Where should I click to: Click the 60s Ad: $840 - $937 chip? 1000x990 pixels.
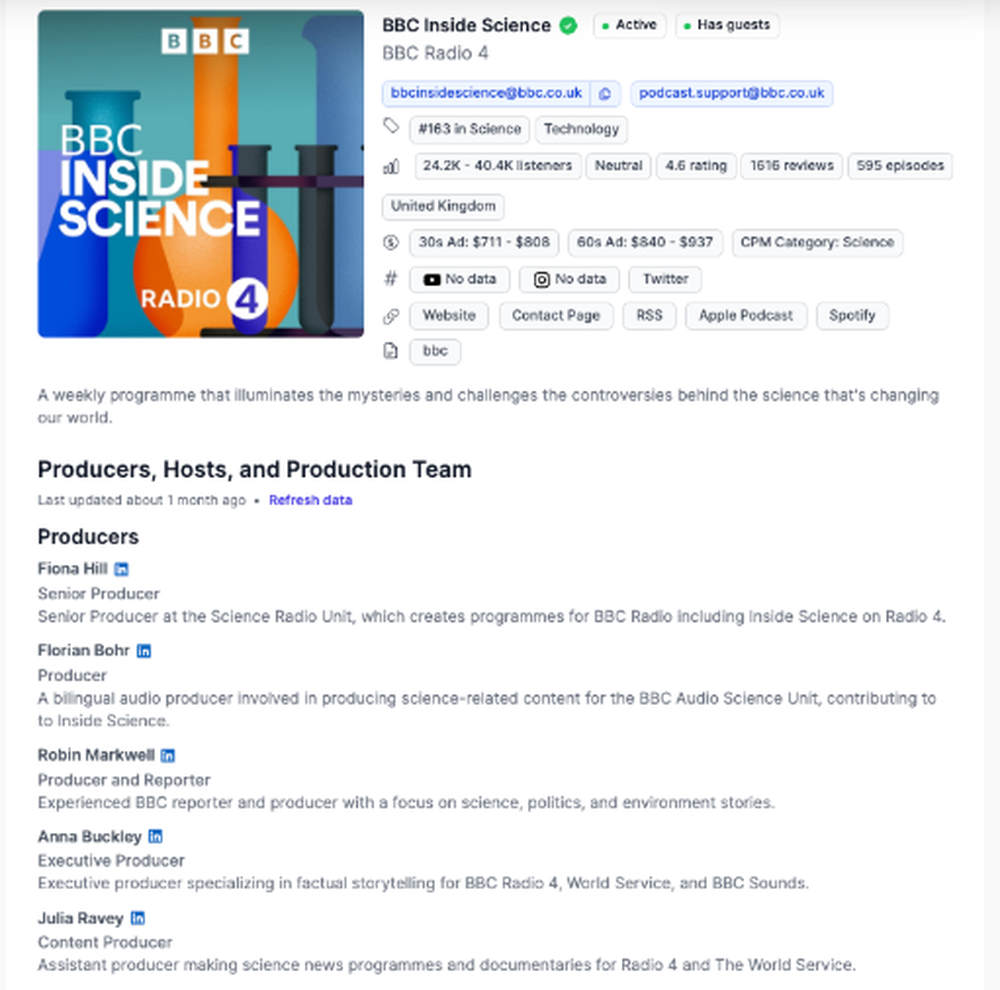pyautogui.click(x=645, y=242)
